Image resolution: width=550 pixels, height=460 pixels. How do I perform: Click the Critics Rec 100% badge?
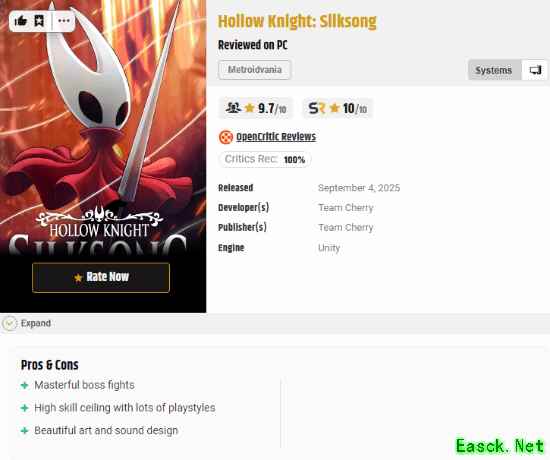point(265,159)
